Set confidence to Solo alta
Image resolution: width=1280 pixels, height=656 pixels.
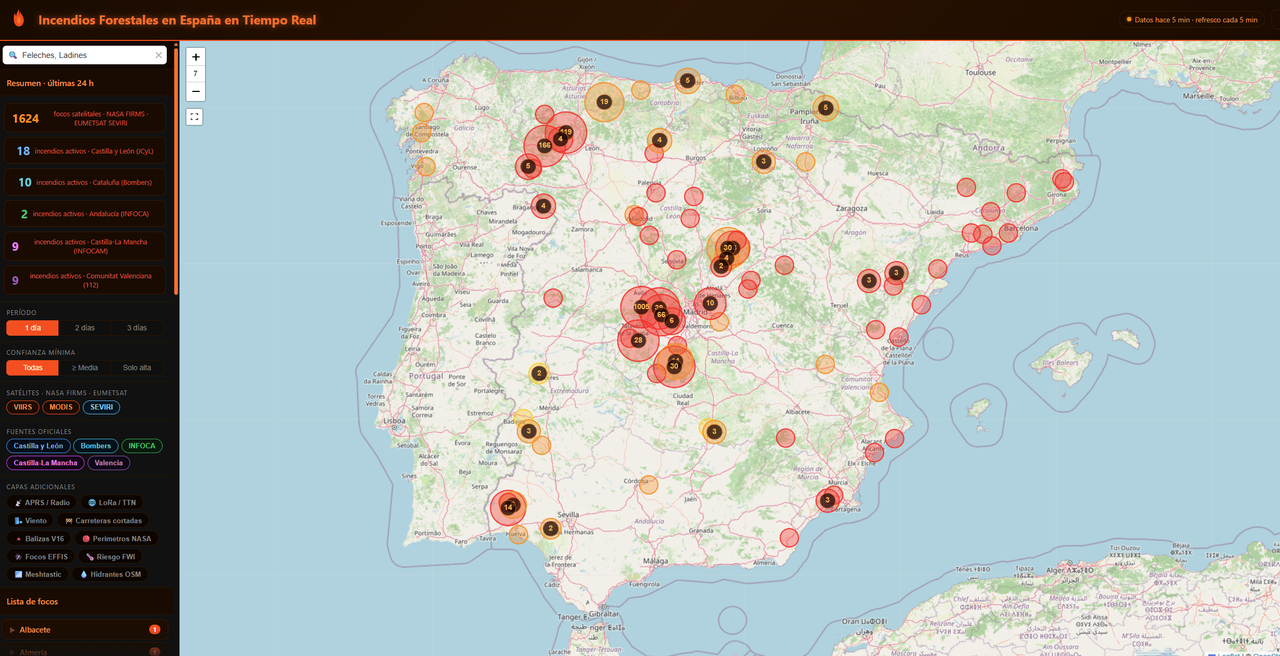click(137, 368)
